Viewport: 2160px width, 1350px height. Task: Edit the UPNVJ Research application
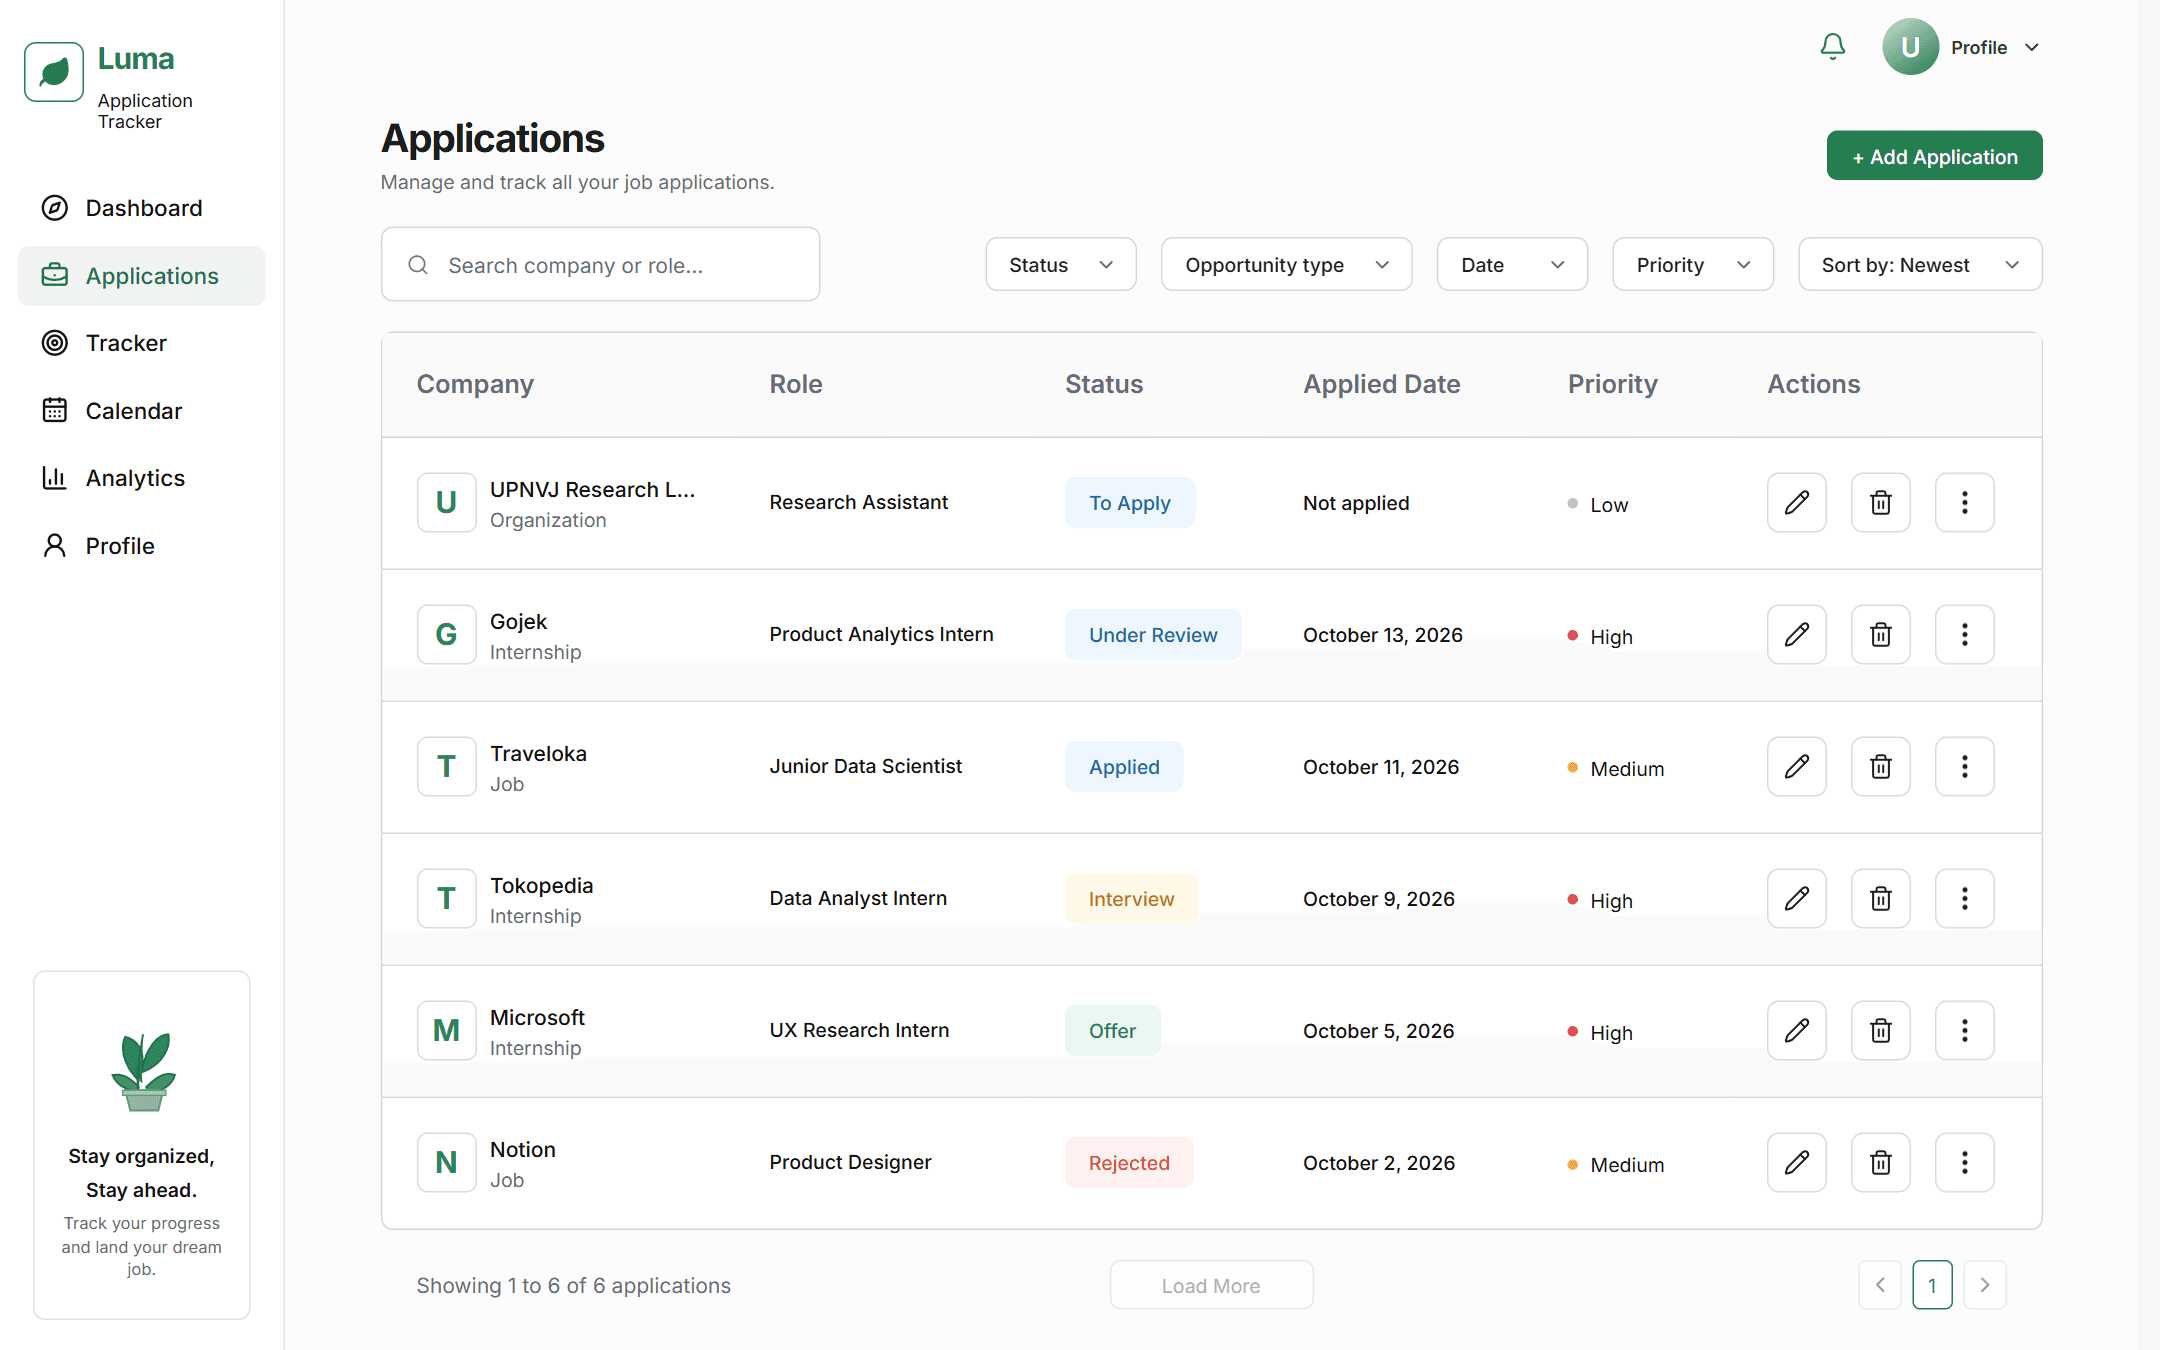point(1796,503)
